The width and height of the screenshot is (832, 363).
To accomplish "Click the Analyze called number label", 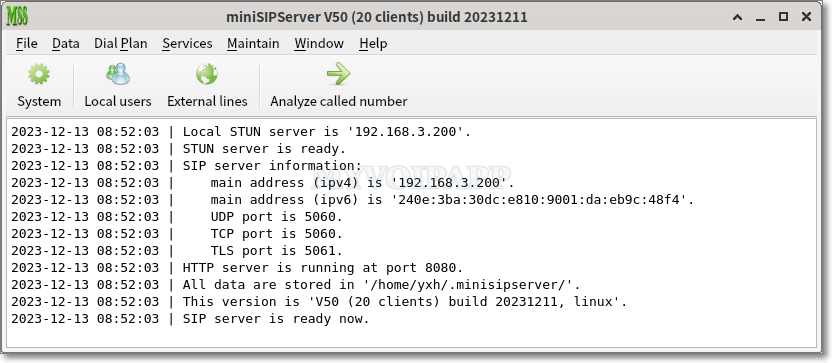I will [x=339, y=101].
